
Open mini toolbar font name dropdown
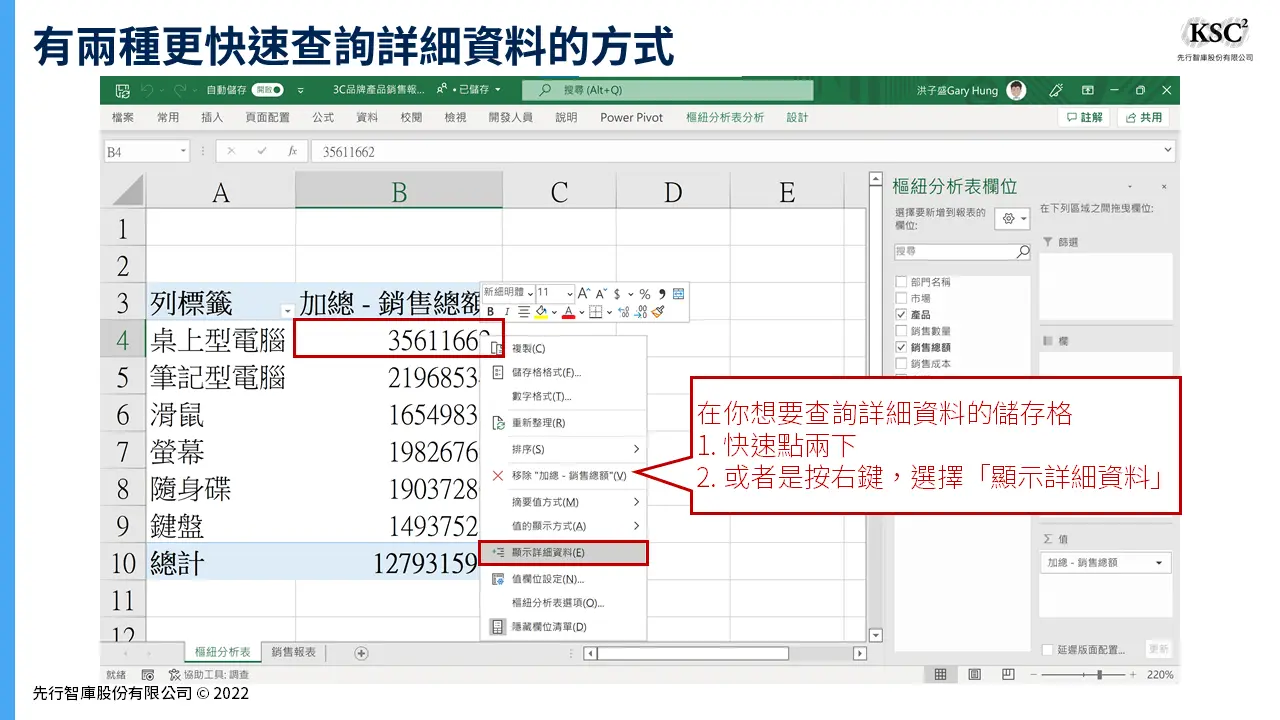click(x=530, y=294)
